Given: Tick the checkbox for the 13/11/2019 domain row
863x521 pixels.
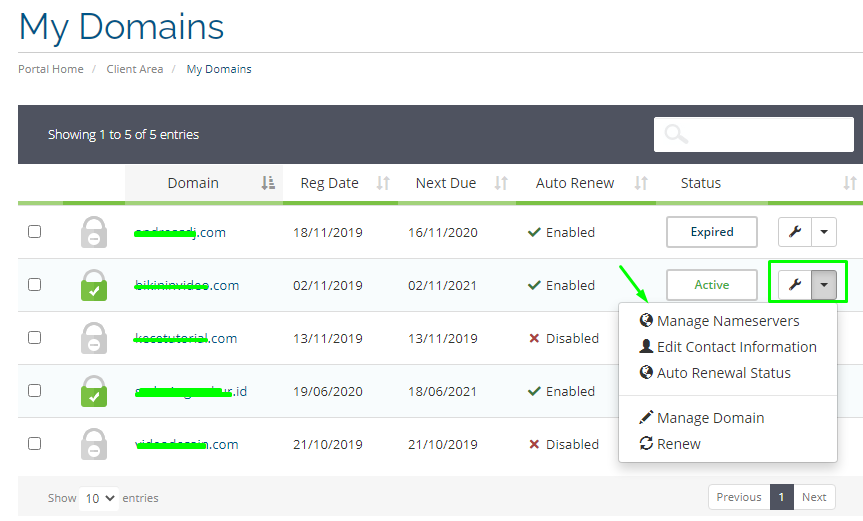Looking at the screenshot, I should (35, 337).
